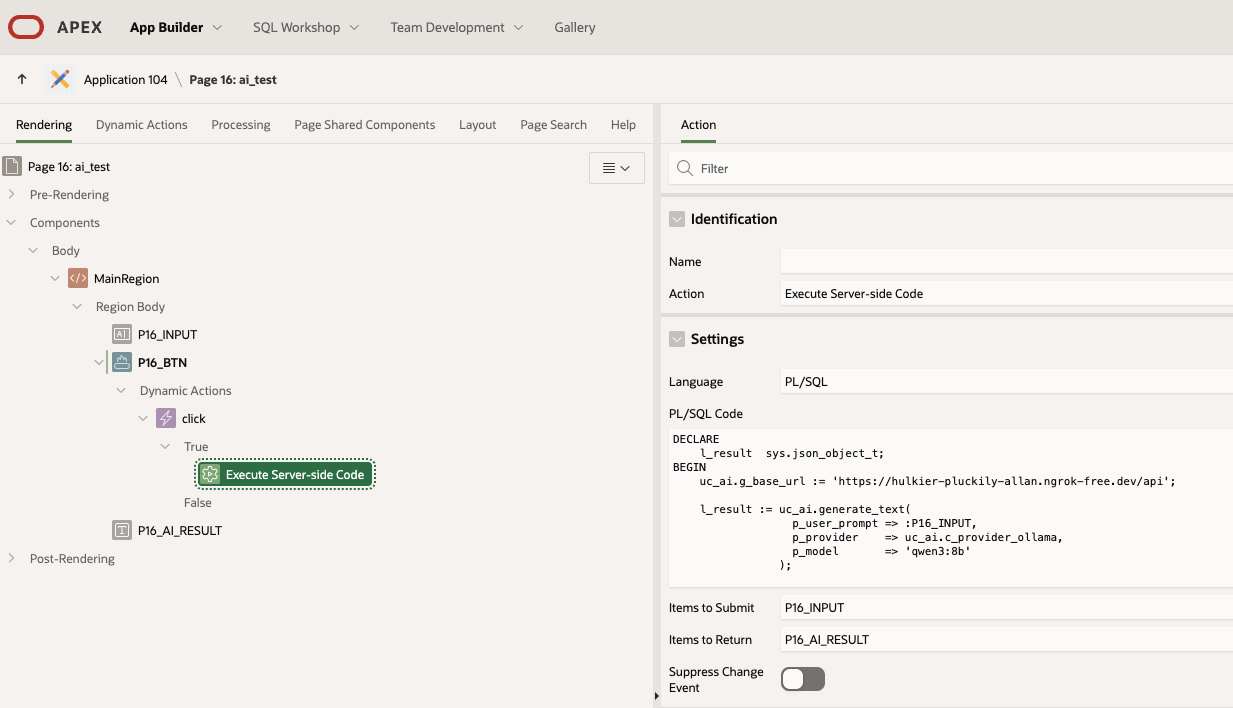Open the Application 104 breadcrumb link
The image size is (1233, 708).
[126, 79]
